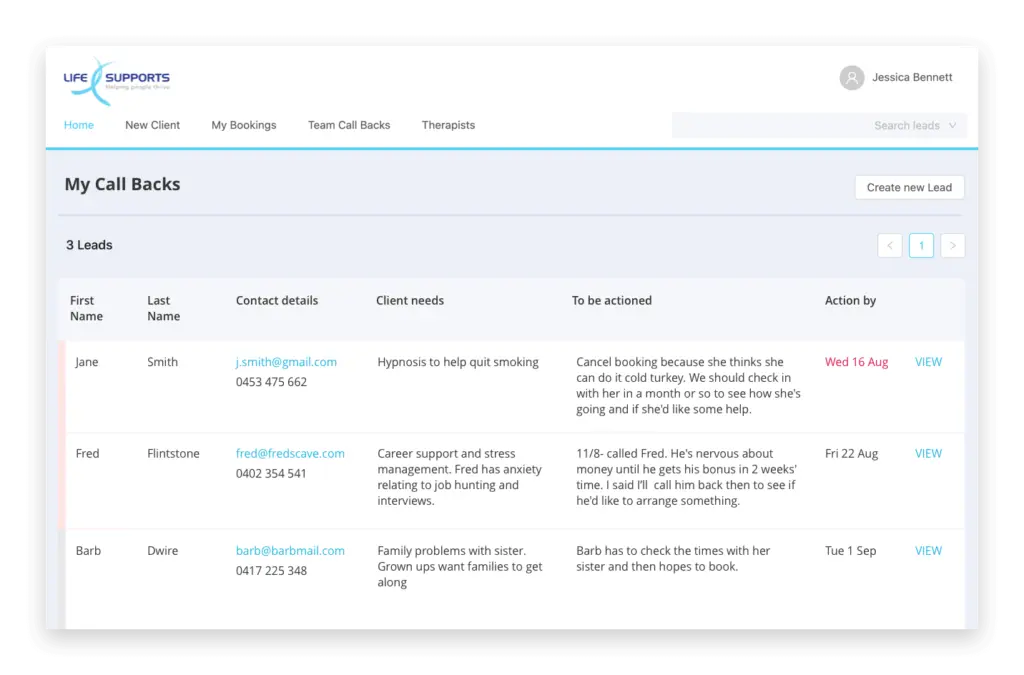Click the date Tue 1 Sep

tap(850, 550)
